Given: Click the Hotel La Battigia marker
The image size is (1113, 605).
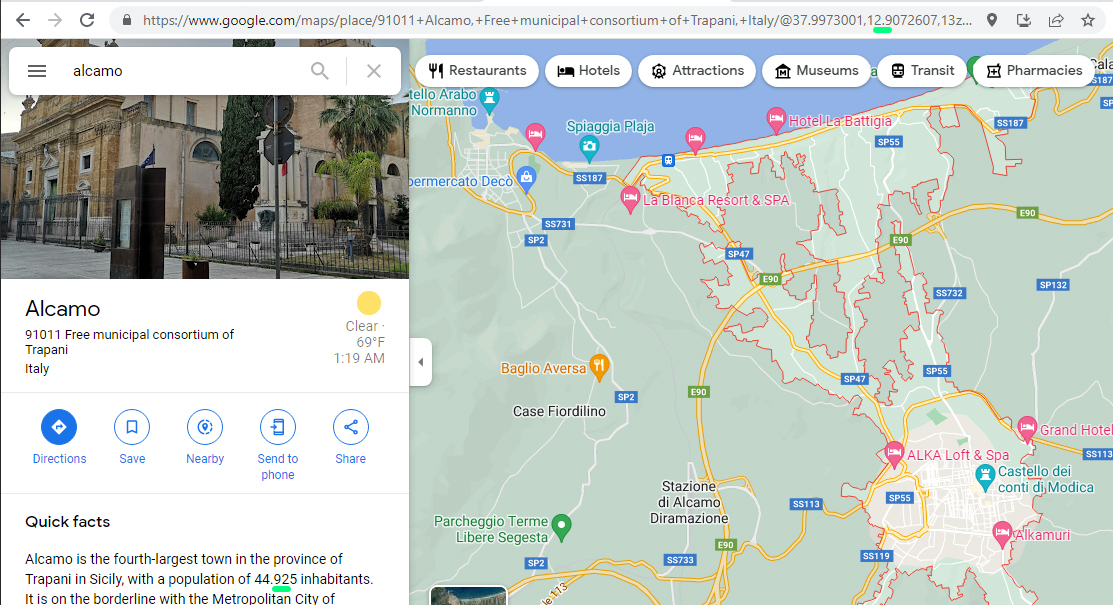Looking at the screenshot, I should [776, 119].
